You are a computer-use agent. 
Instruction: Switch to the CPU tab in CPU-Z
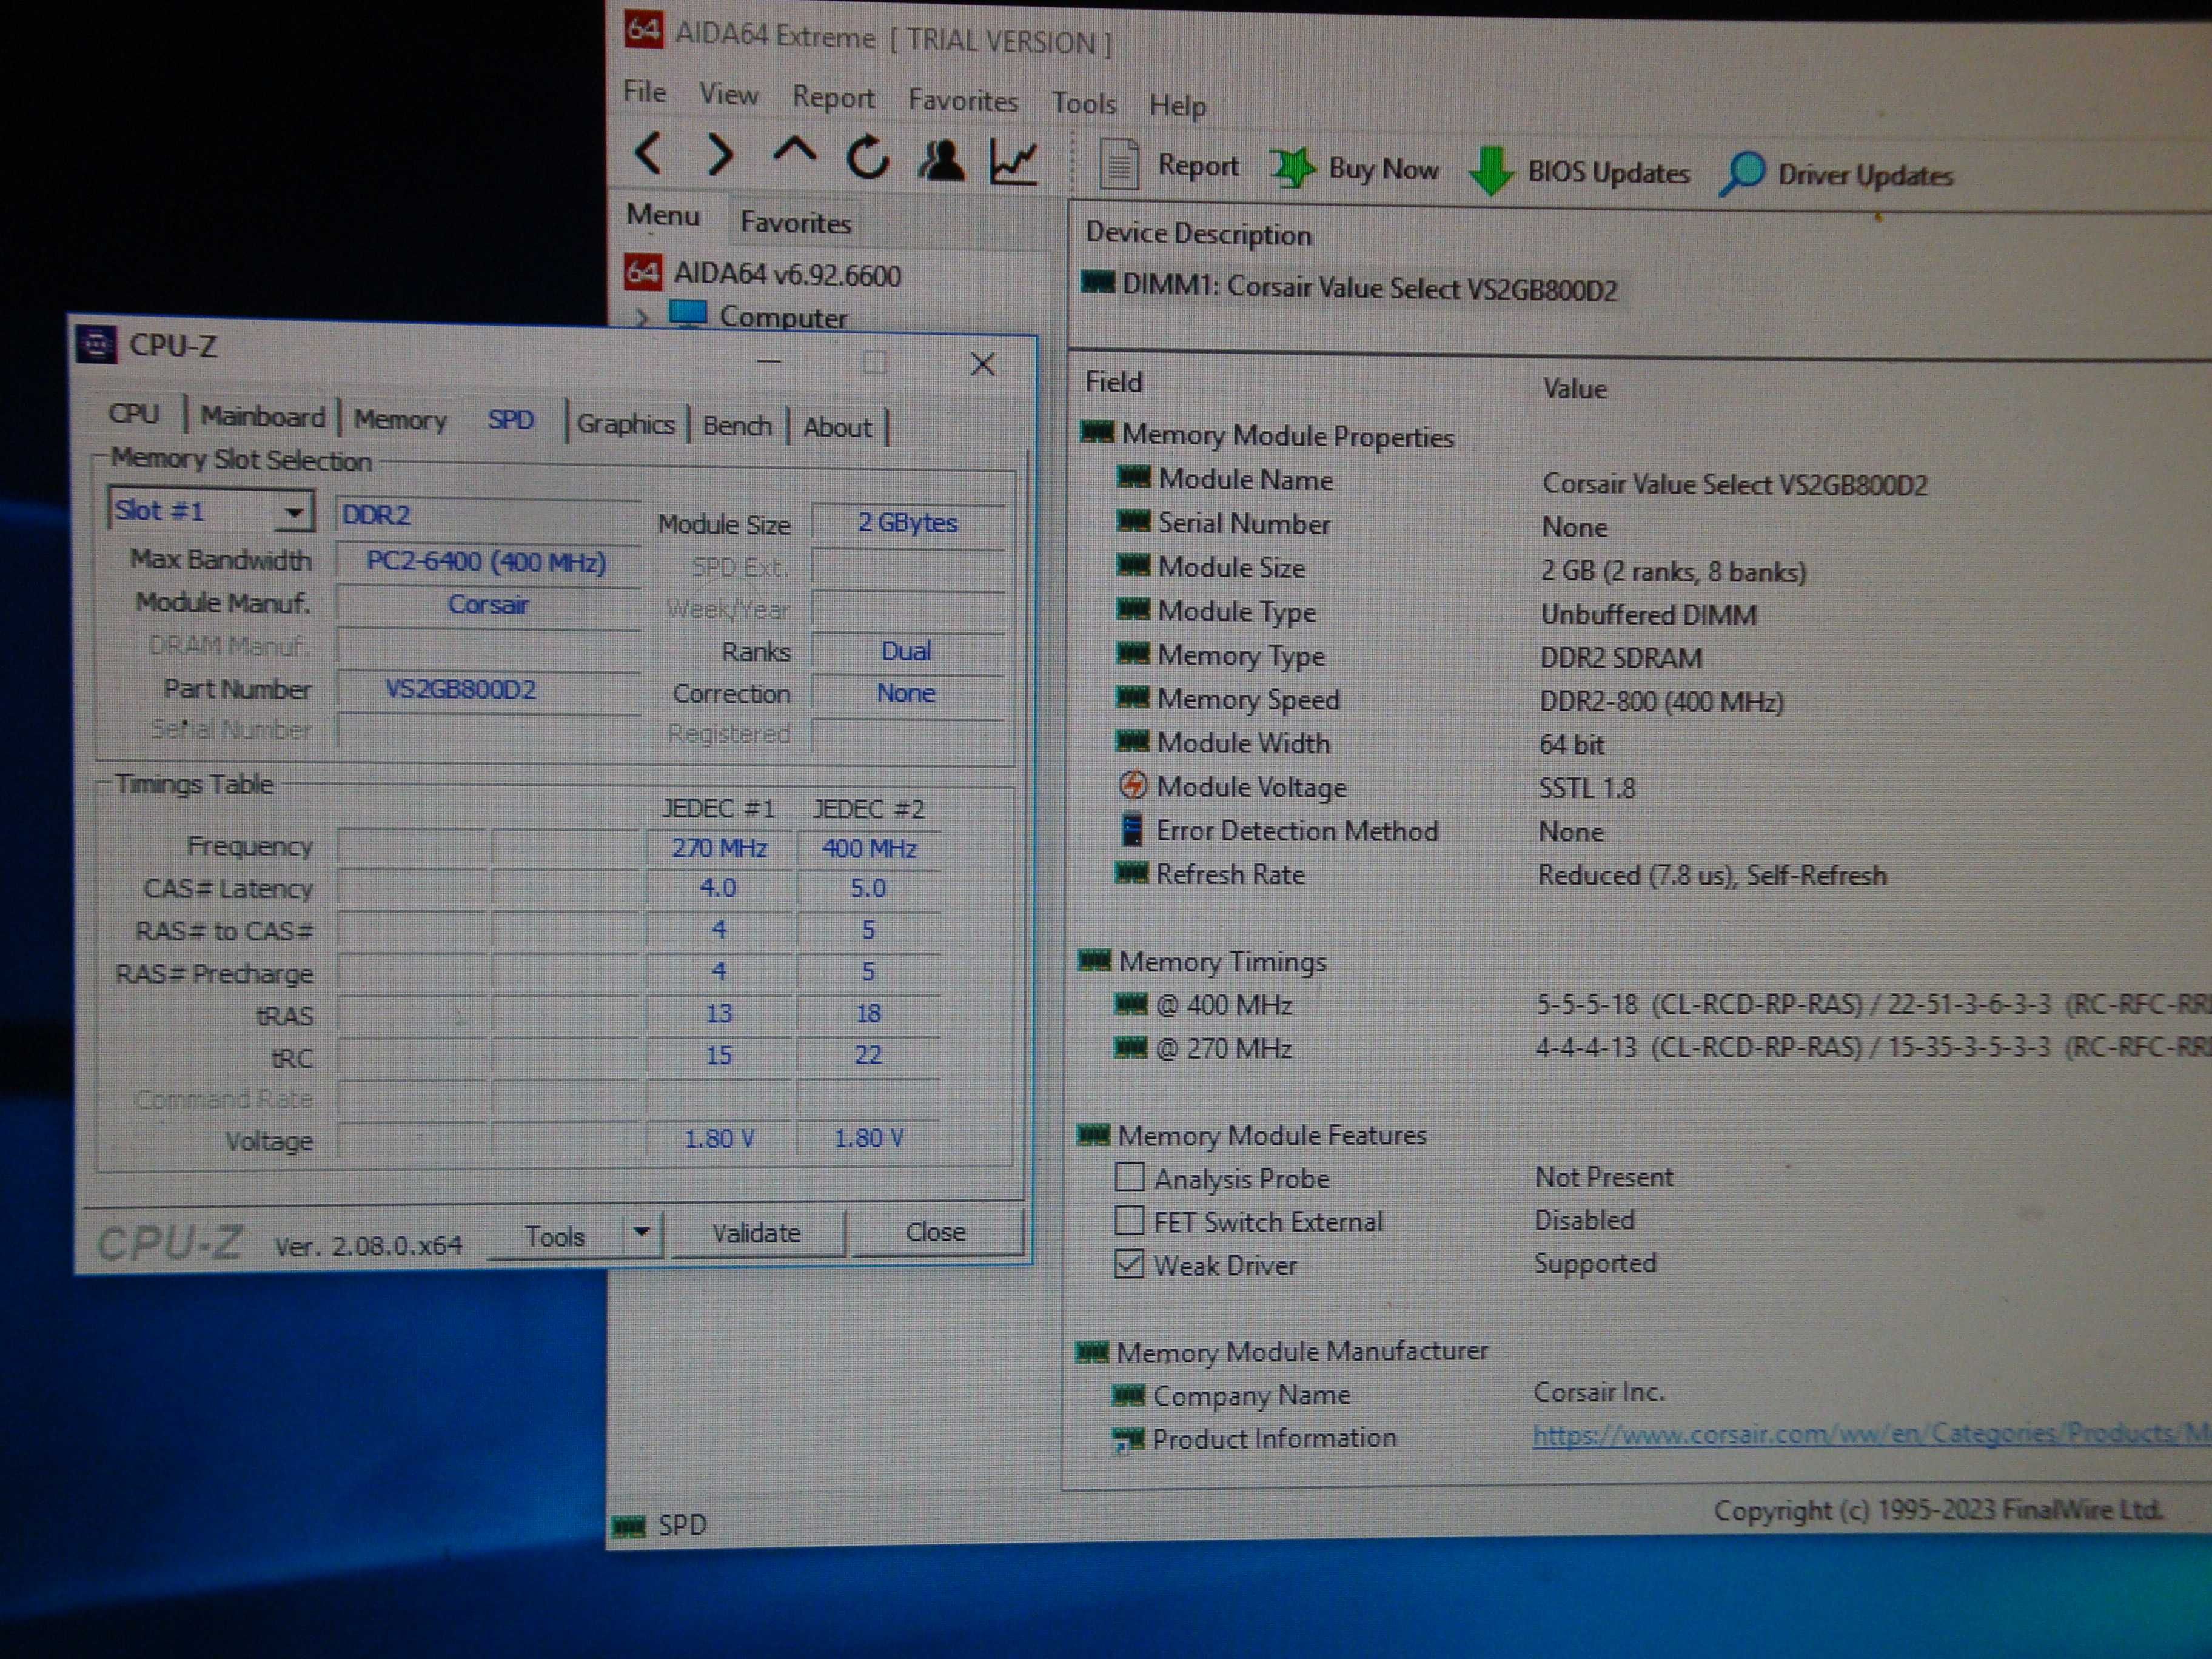(x=134, y=414)
